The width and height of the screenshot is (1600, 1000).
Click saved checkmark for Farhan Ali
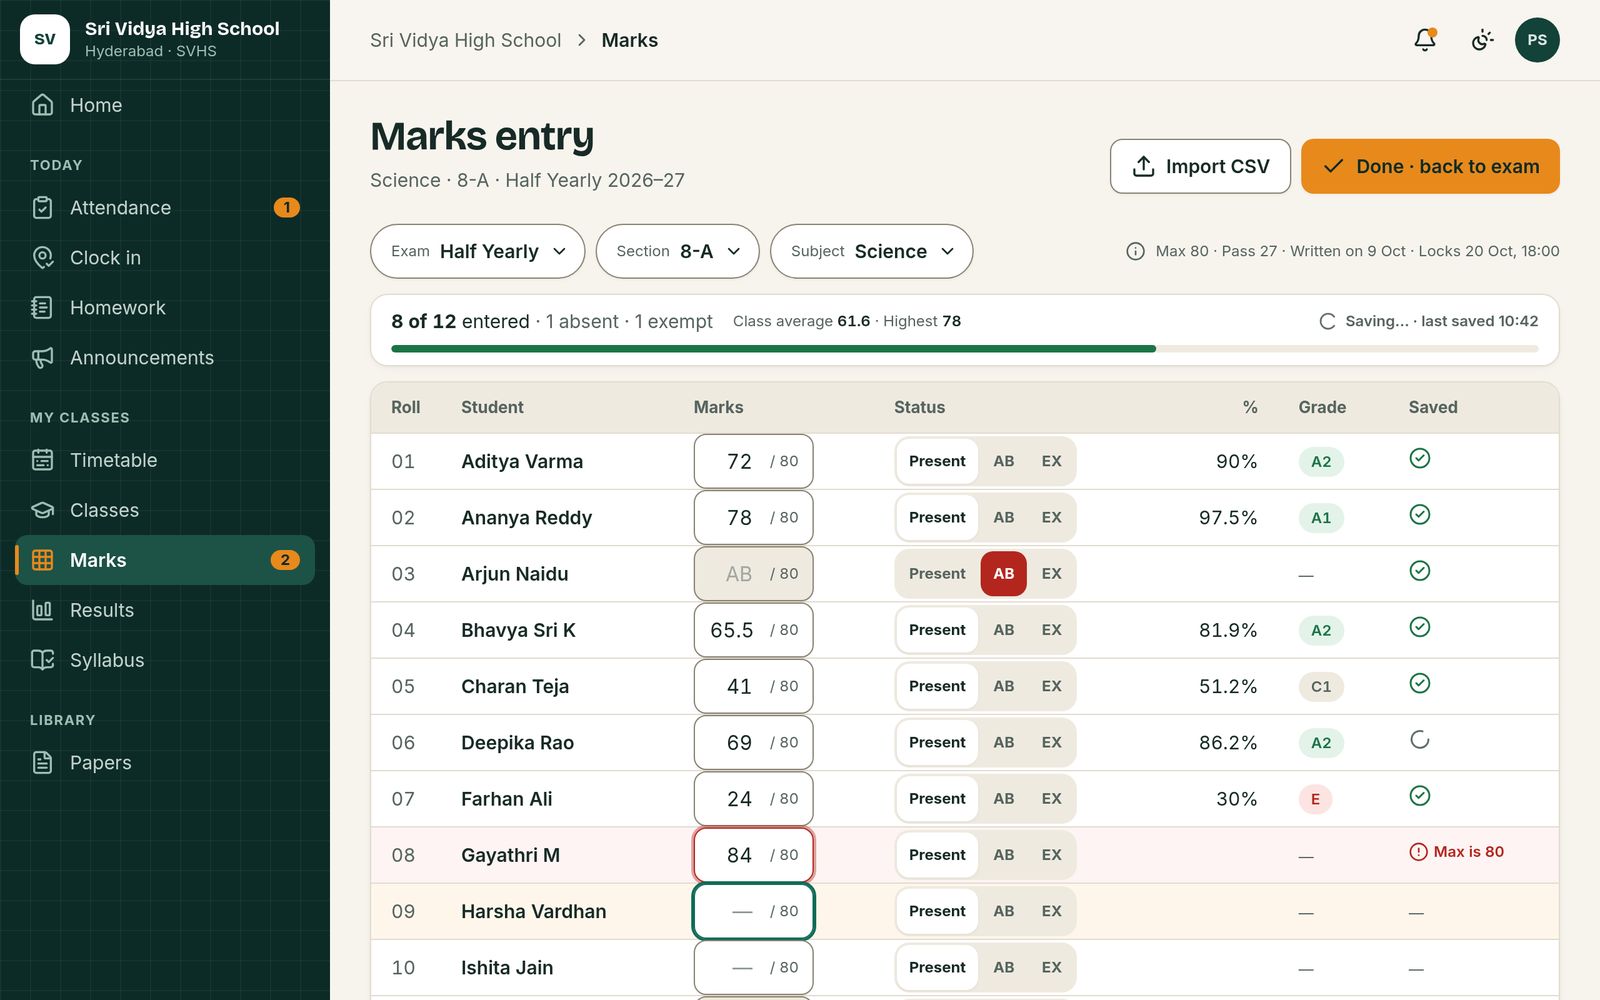pyautogui.click(x=1419, y=796)
